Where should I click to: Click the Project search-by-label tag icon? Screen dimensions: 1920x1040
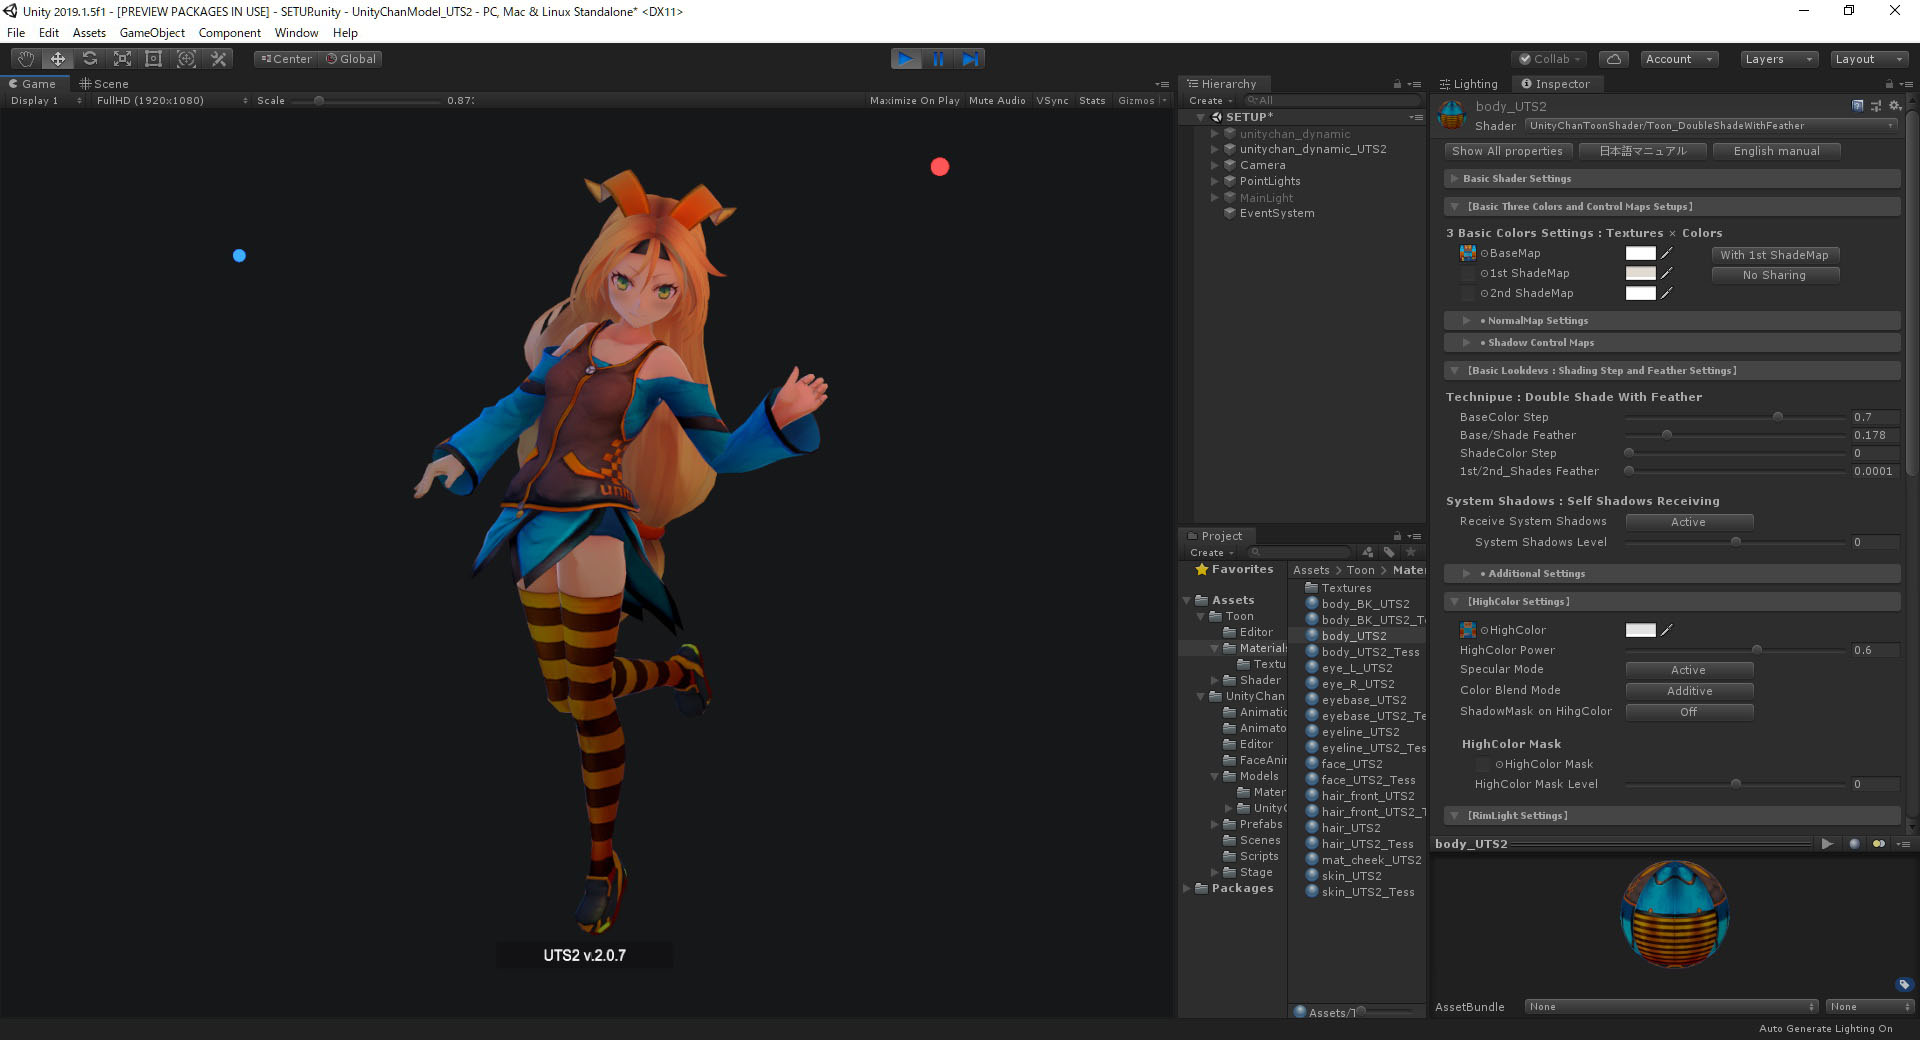point(1389,552)
